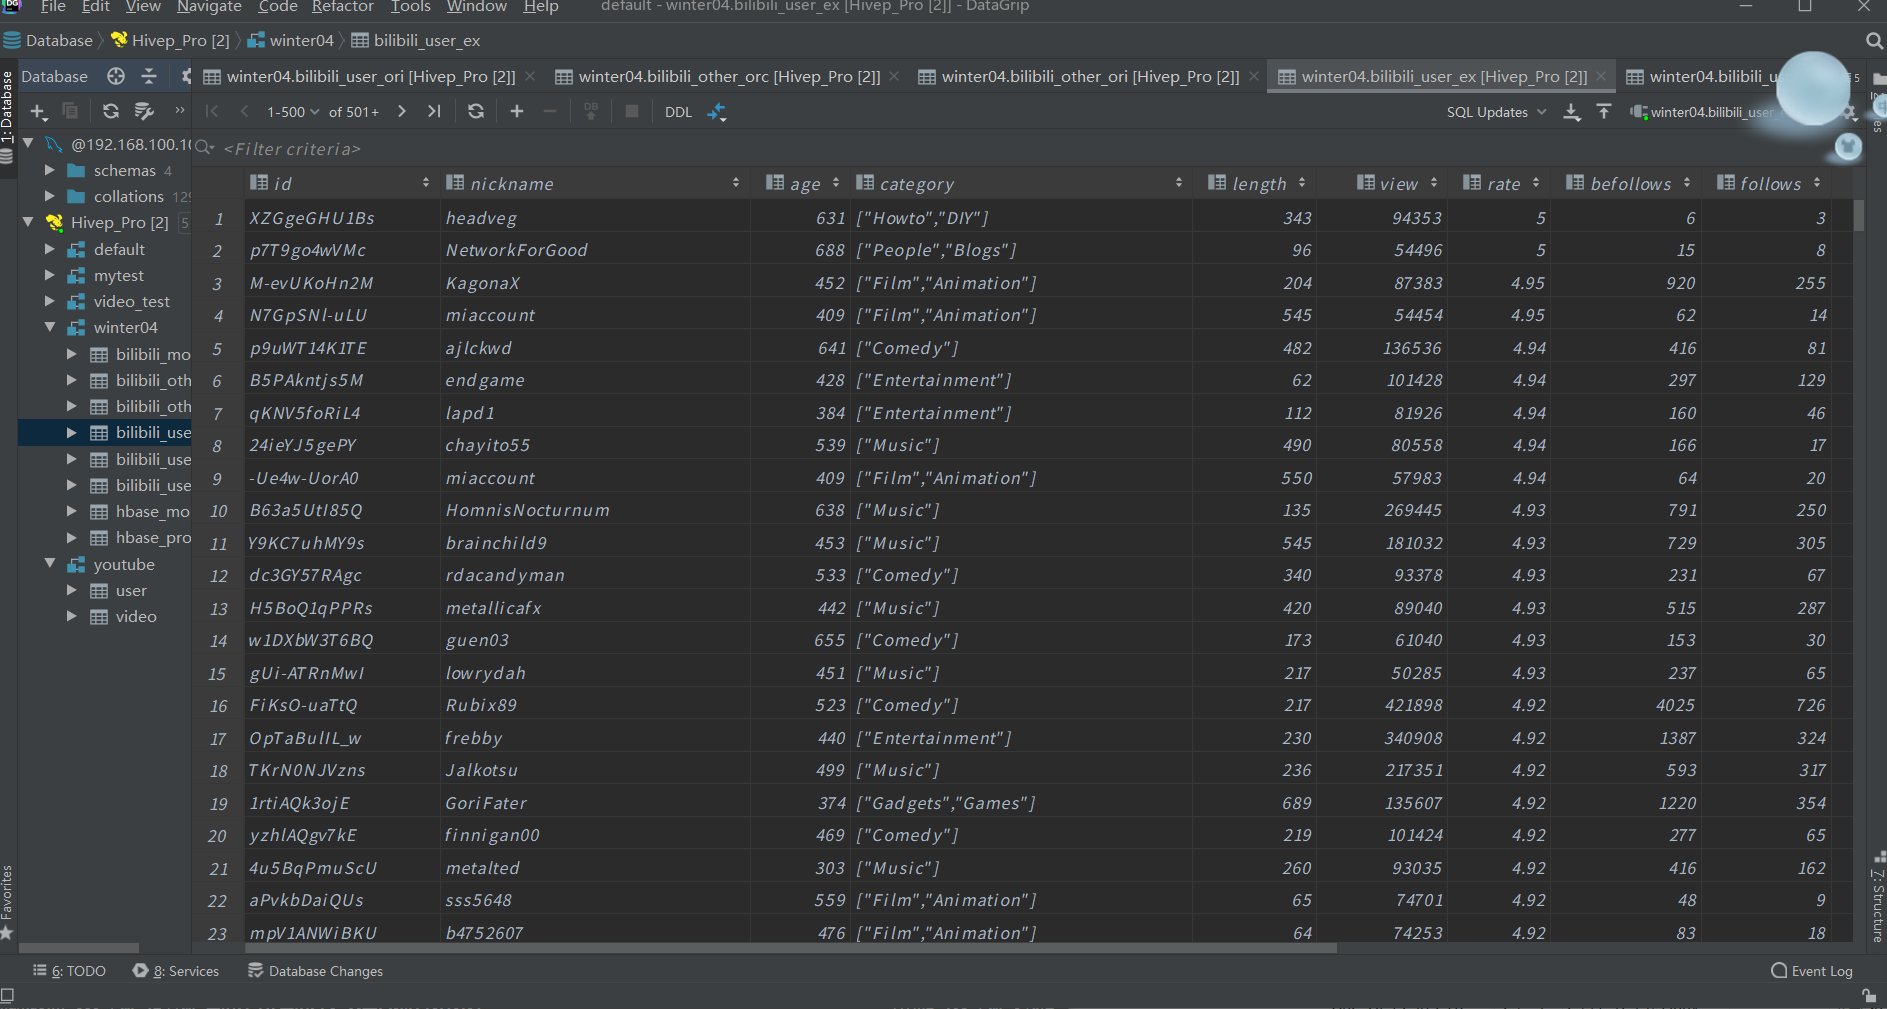The image size is (1887, 1009).
Task: Open the data export download icon
Action: [1571, 111]
